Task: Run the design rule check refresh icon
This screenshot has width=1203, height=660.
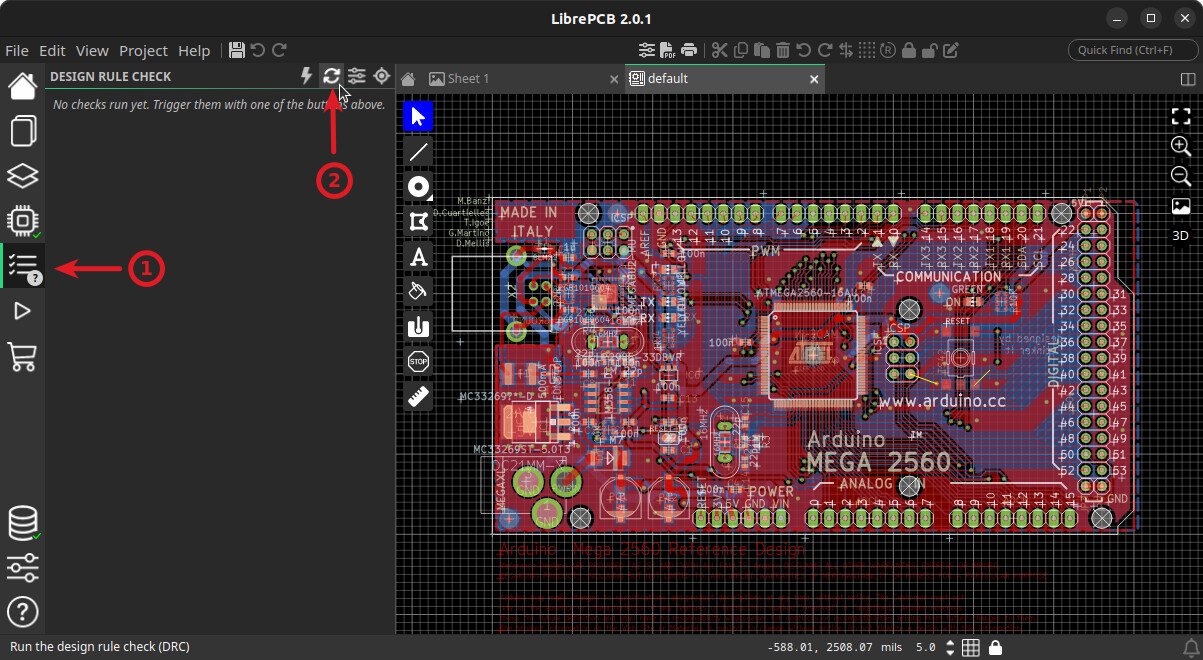Action: click(331, 76)
